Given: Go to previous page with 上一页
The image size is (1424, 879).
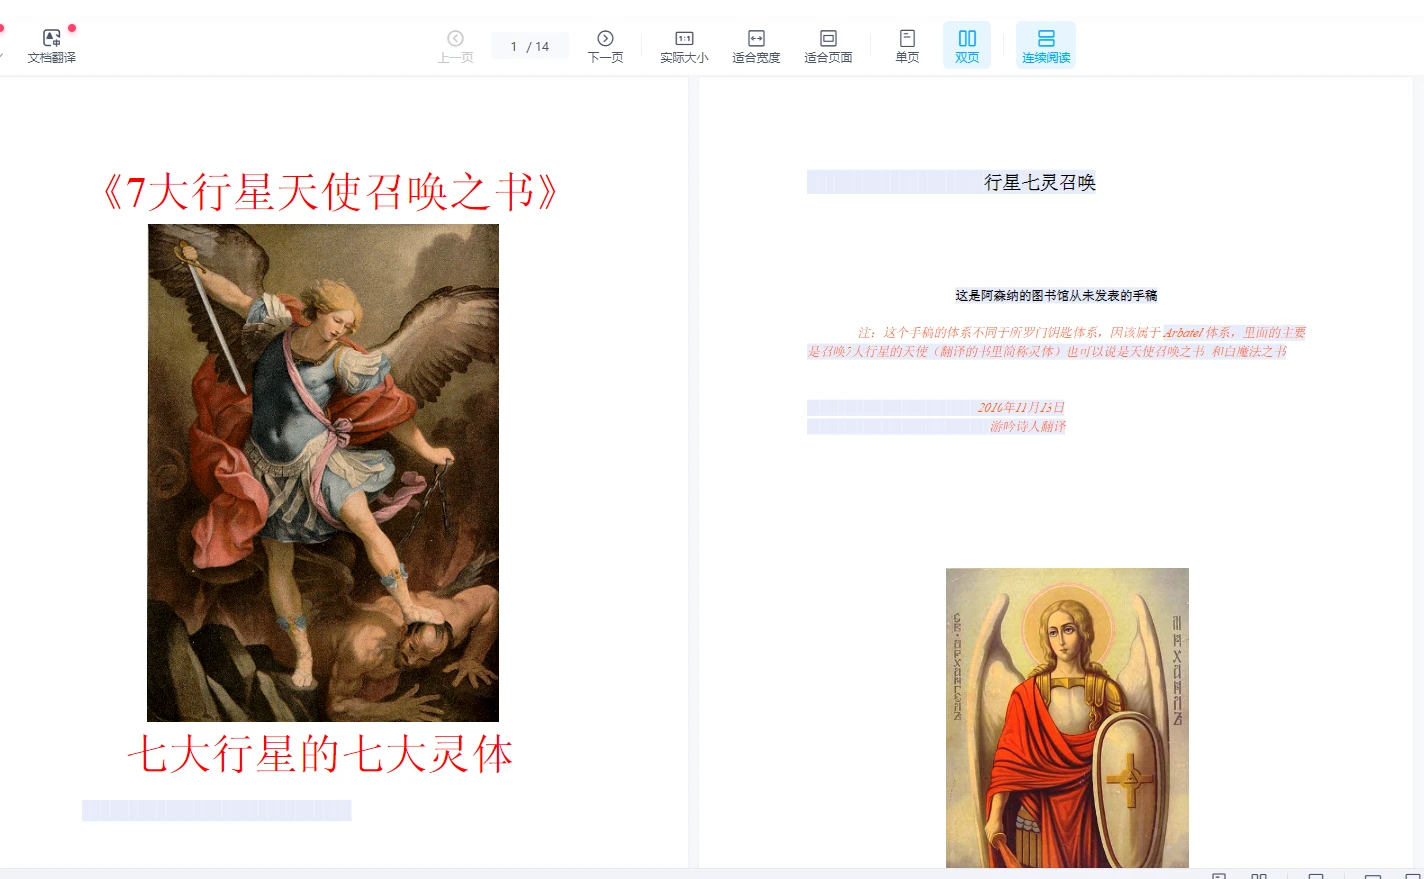Looking at the screenshot, I should pyautogui.click(x=455, y=46).
